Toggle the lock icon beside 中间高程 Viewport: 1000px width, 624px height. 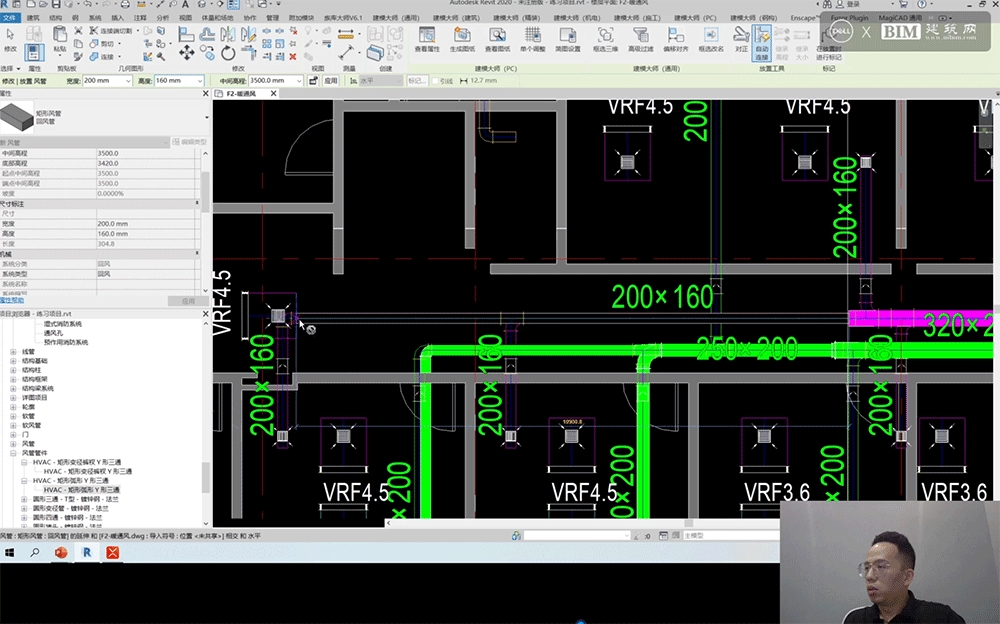click(313, 81)
